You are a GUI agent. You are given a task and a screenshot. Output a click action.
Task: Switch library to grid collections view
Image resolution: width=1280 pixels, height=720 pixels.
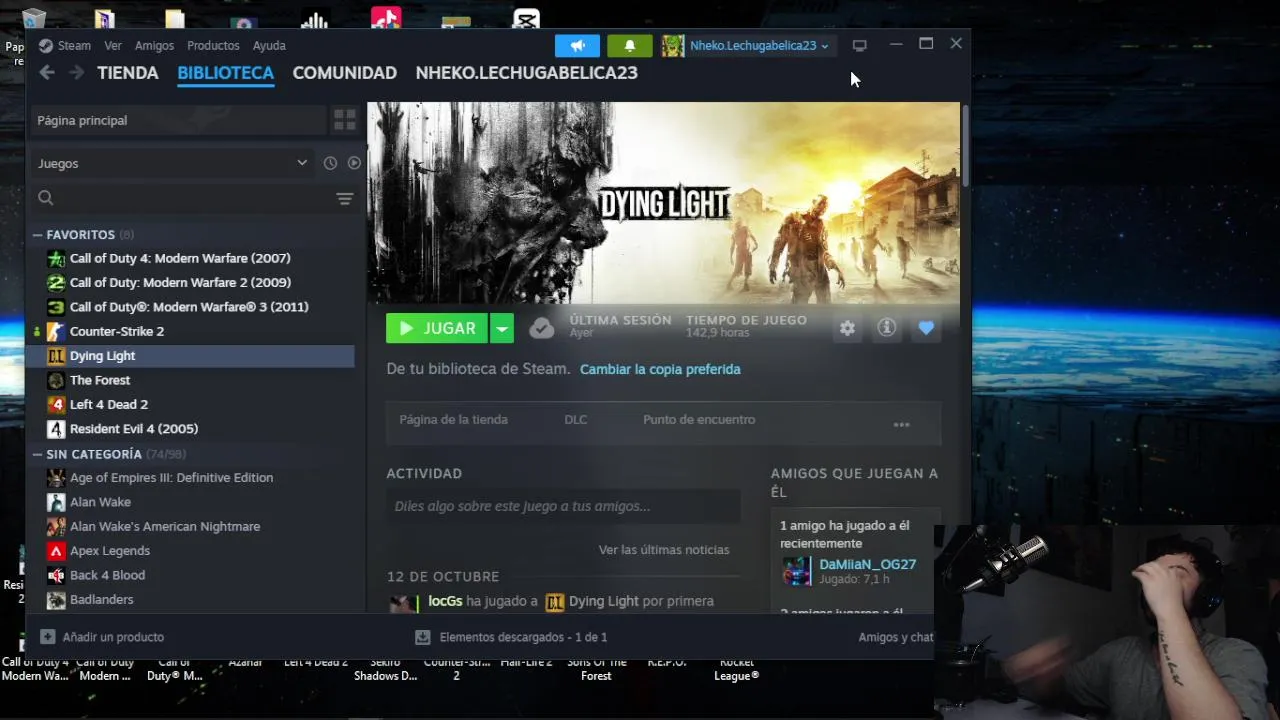pyautogui.click(x=344, y=120)
